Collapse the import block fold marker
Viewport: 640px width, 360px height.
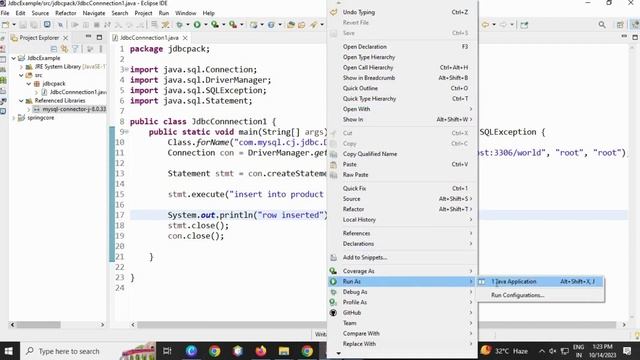click(x=127, y=69)
